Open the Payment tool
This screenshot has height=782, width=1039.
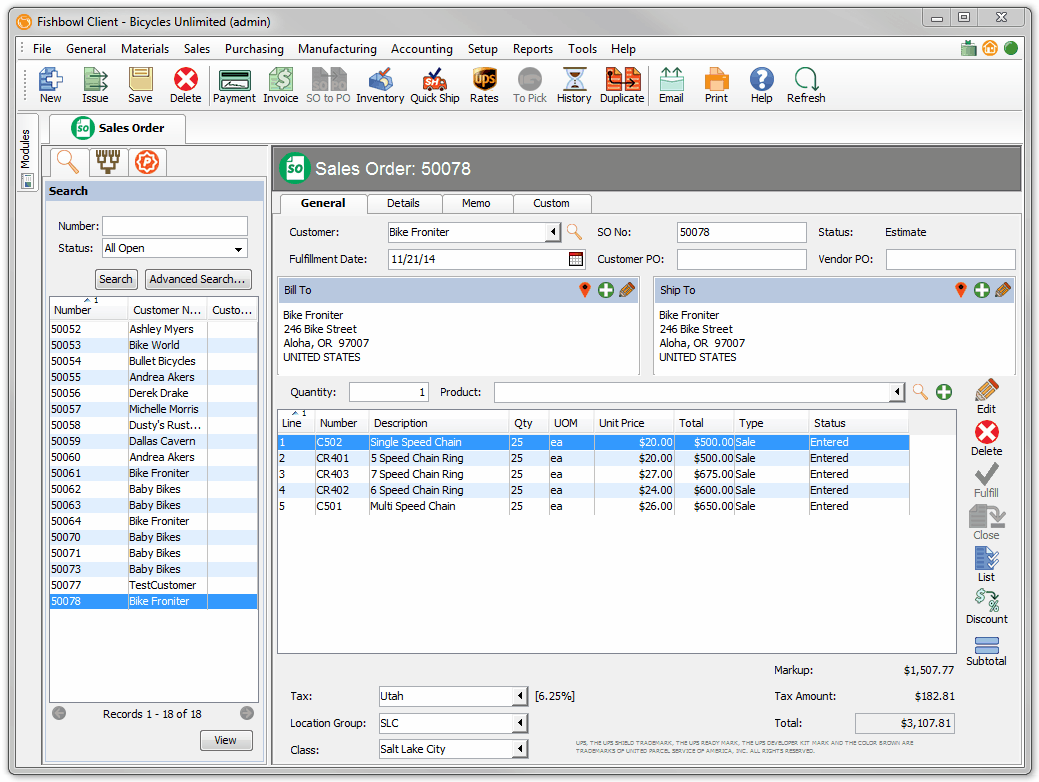234,85
